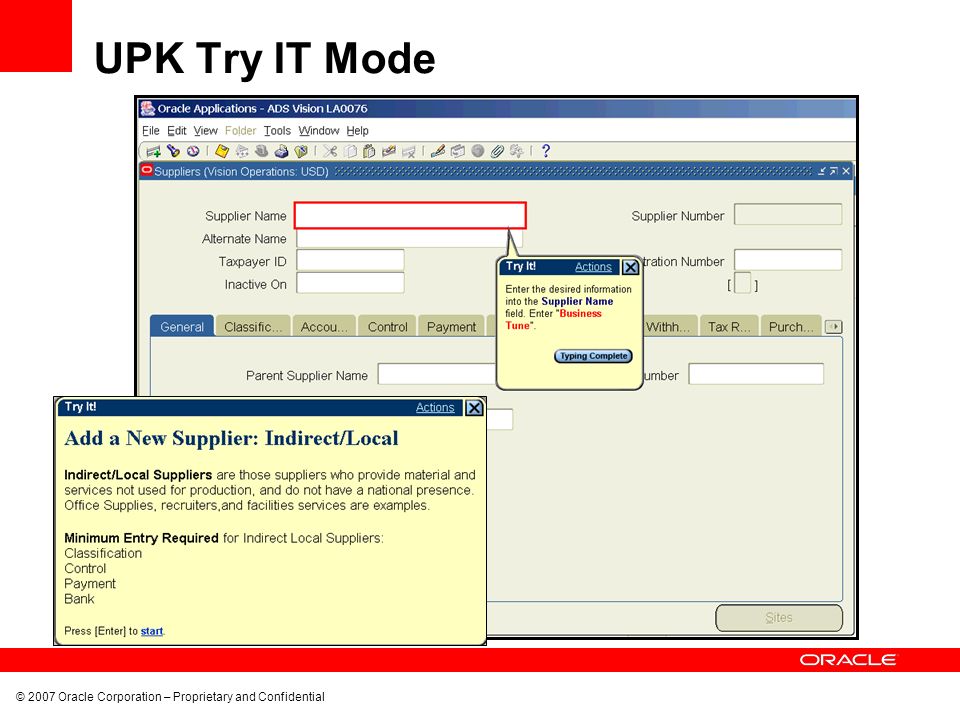This screenshot has width=960, height=720.
Task: Click the Oracle icon in Suppliers title bar
Action: [x=146, y=170]
